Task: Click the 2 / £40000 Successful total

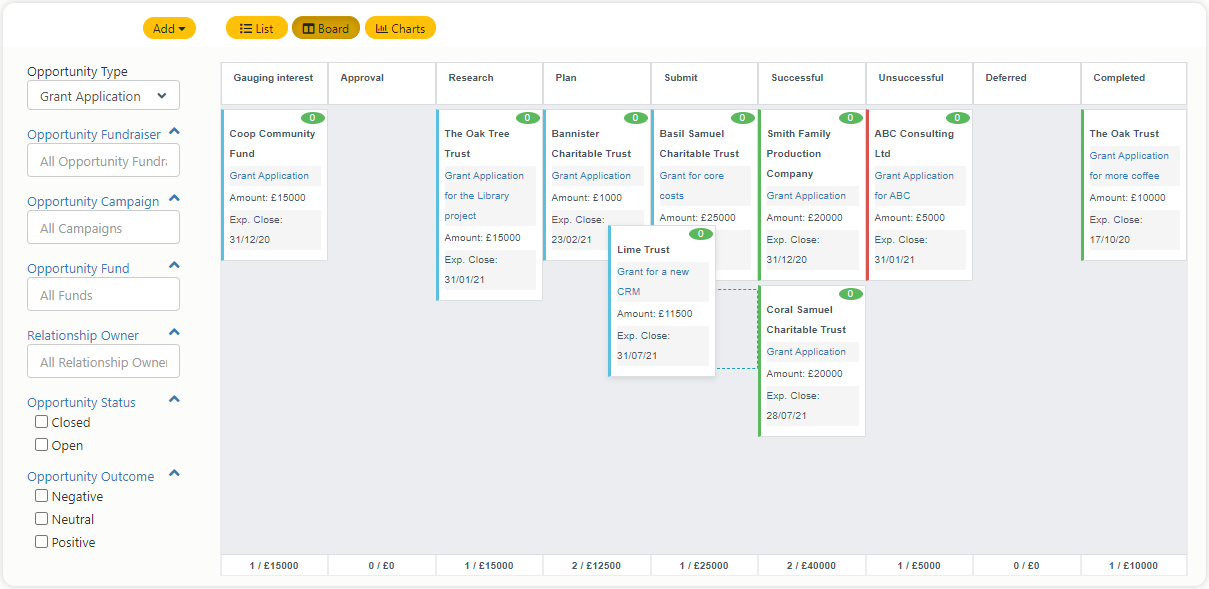Action: [812, 566]
